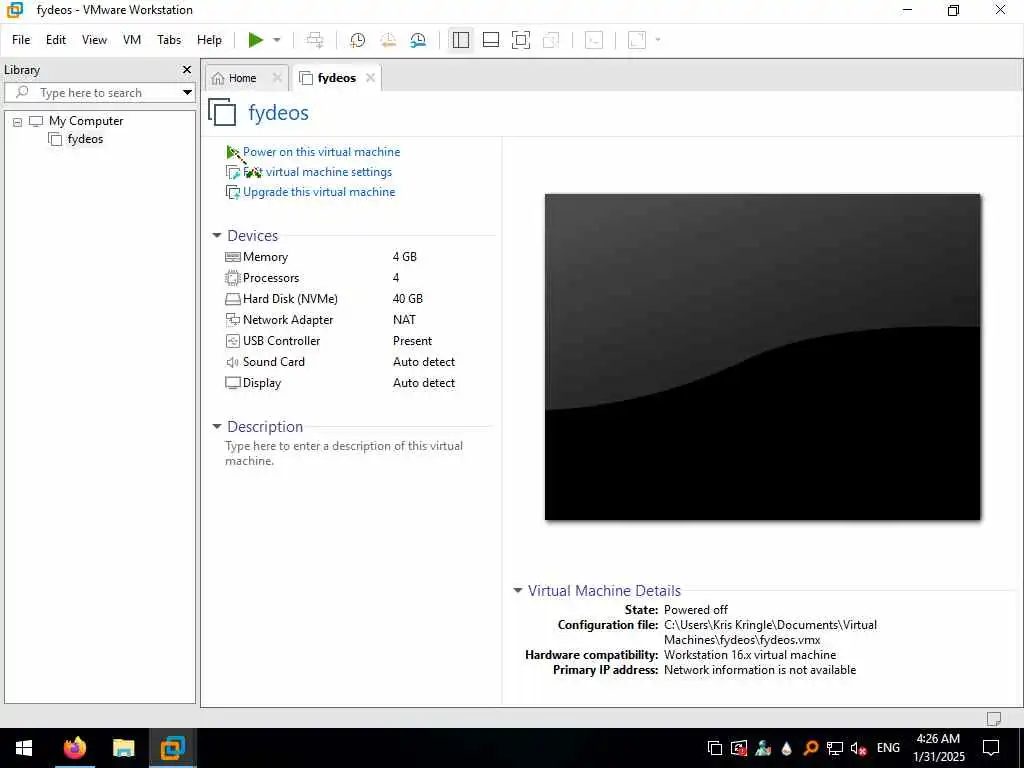Viewport: 1024px width, 768px height.
Task: Click the NAT network adapter value
Action: click(x=404, y=319)
